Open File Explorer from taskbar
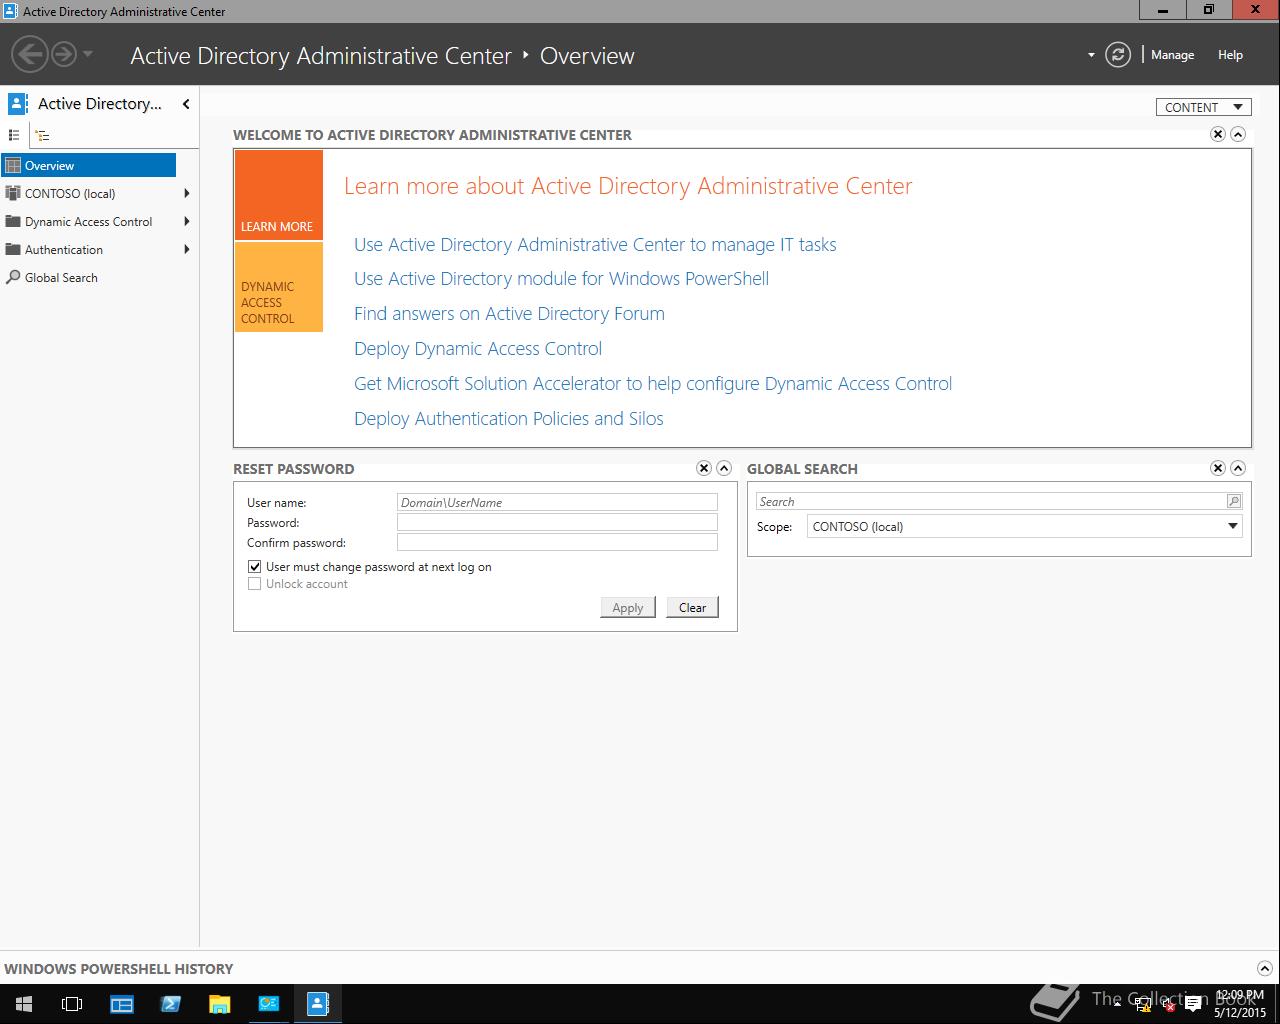 (x=220, y=1004)
